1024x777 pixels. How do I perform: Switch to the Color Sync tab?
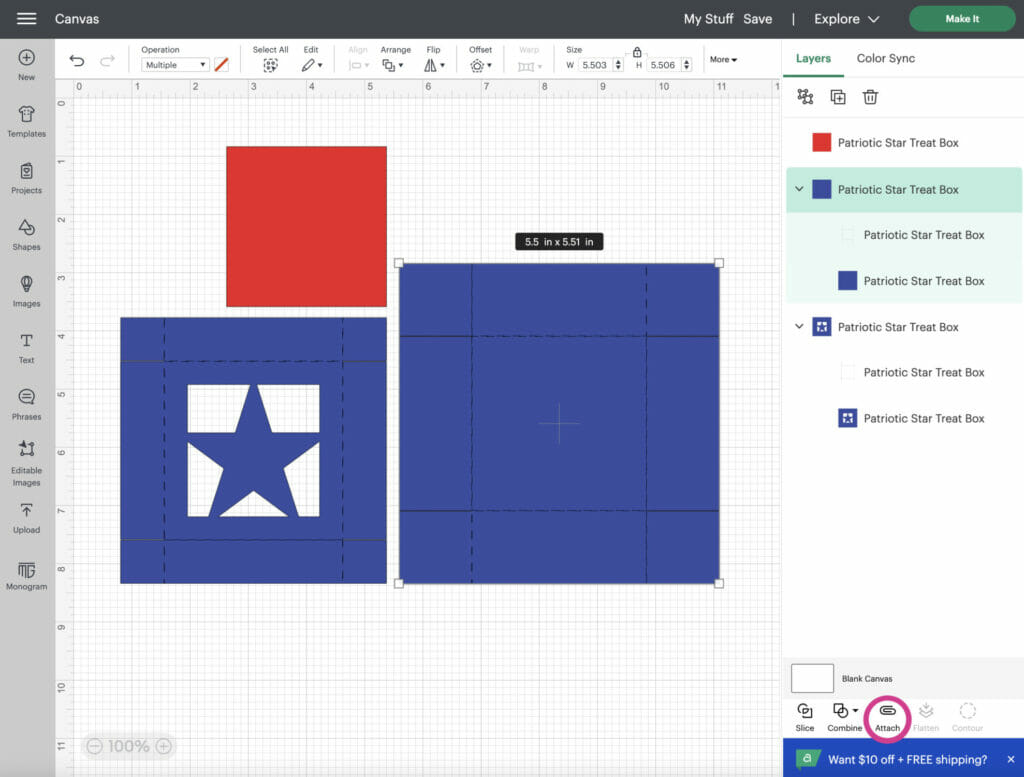pos(885,58)
